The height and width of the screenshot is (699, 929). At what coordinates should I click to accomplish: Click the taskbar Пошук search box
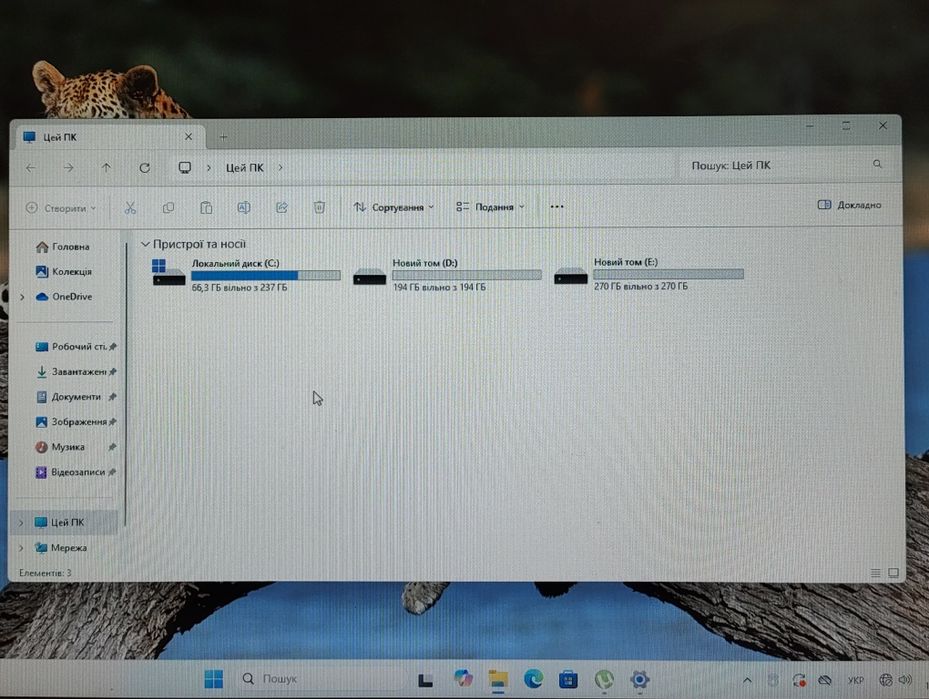(321, 679)
